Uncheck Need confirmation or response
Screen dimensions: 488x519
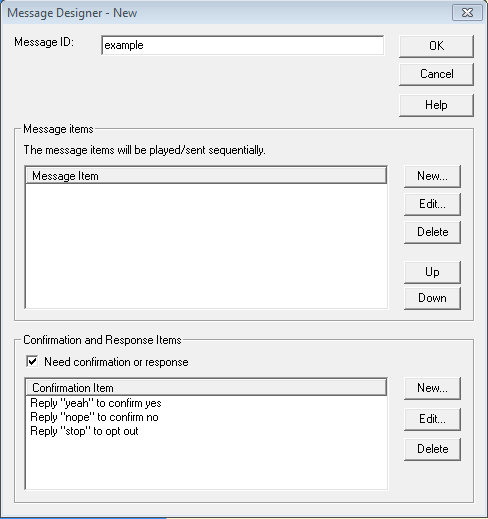pos(32,361)
